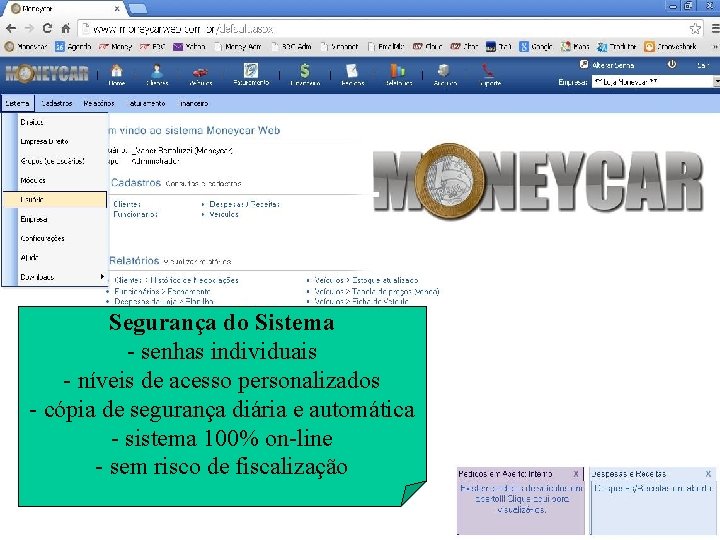Click the Funcionários link under Cadastros
This screenshot has height=540, width=720.
coord(135,214)
